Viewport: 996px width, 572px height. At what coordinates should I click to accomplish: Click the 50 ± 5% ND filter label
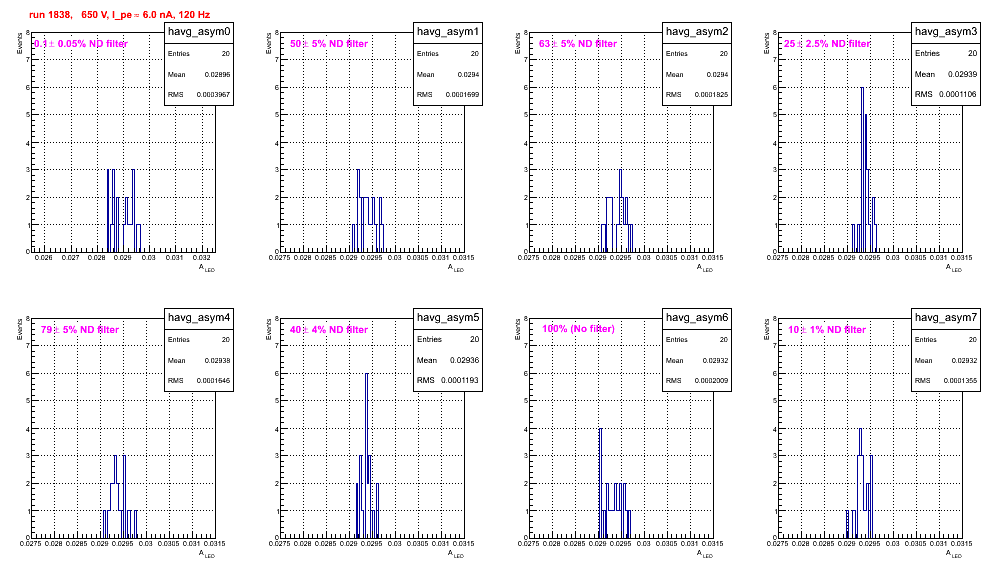tap(329, 44)
